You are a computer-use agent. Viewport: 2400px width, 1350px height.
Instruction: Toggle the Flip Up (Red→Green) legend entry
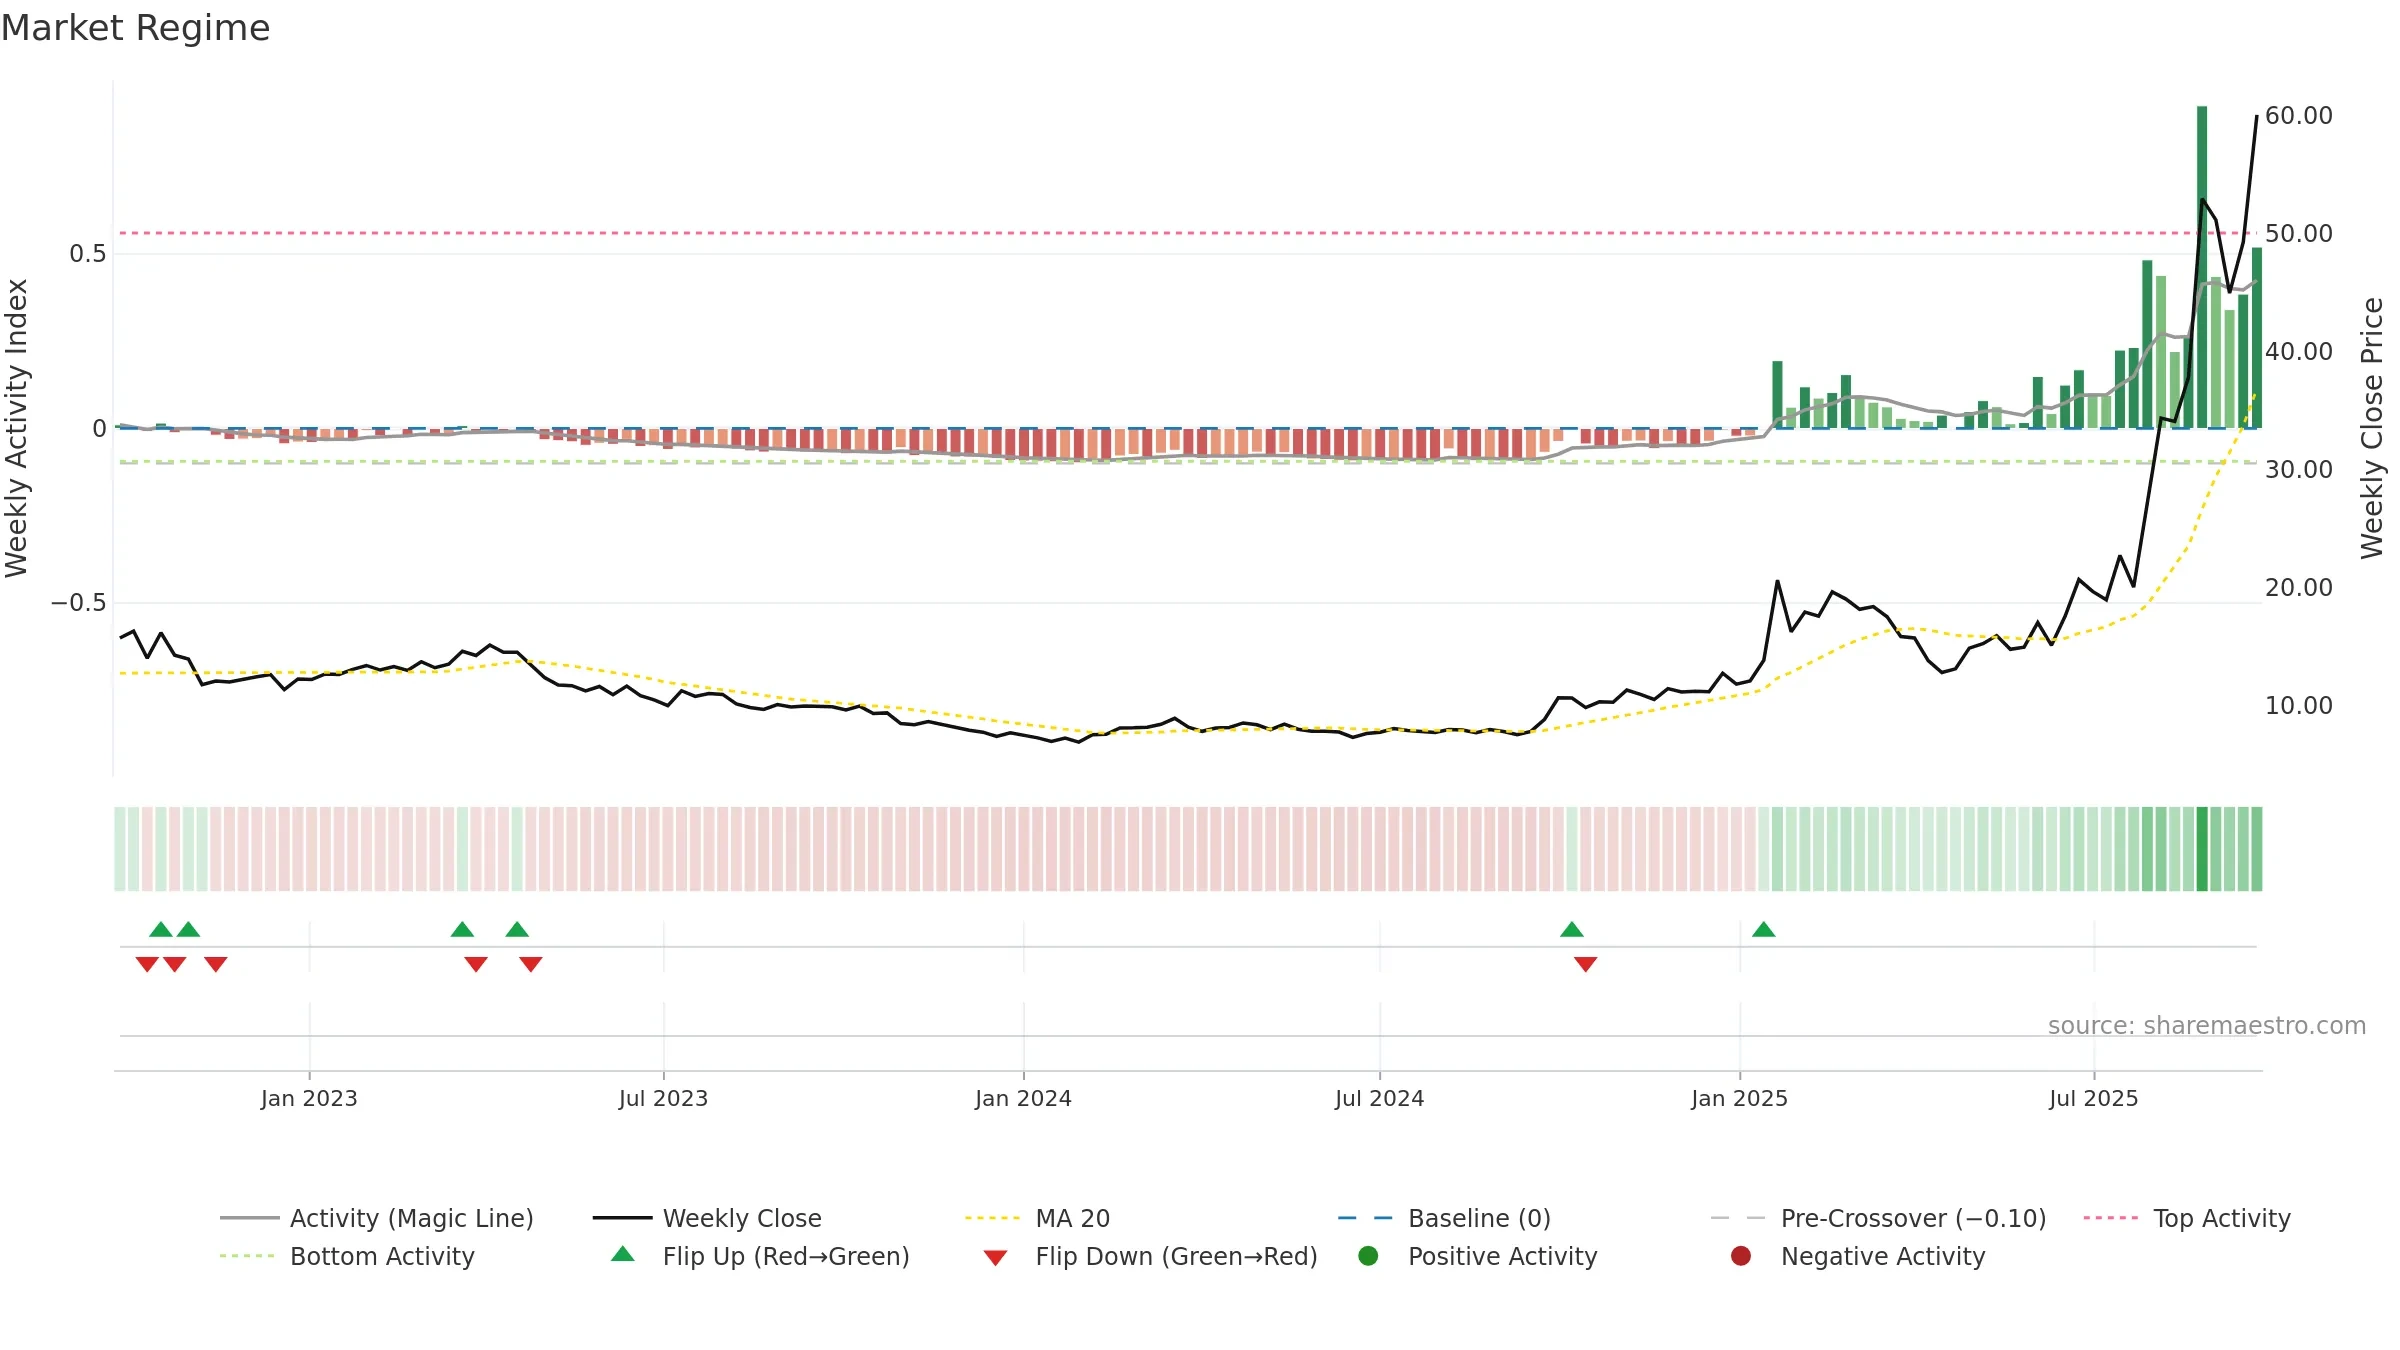760,1256
